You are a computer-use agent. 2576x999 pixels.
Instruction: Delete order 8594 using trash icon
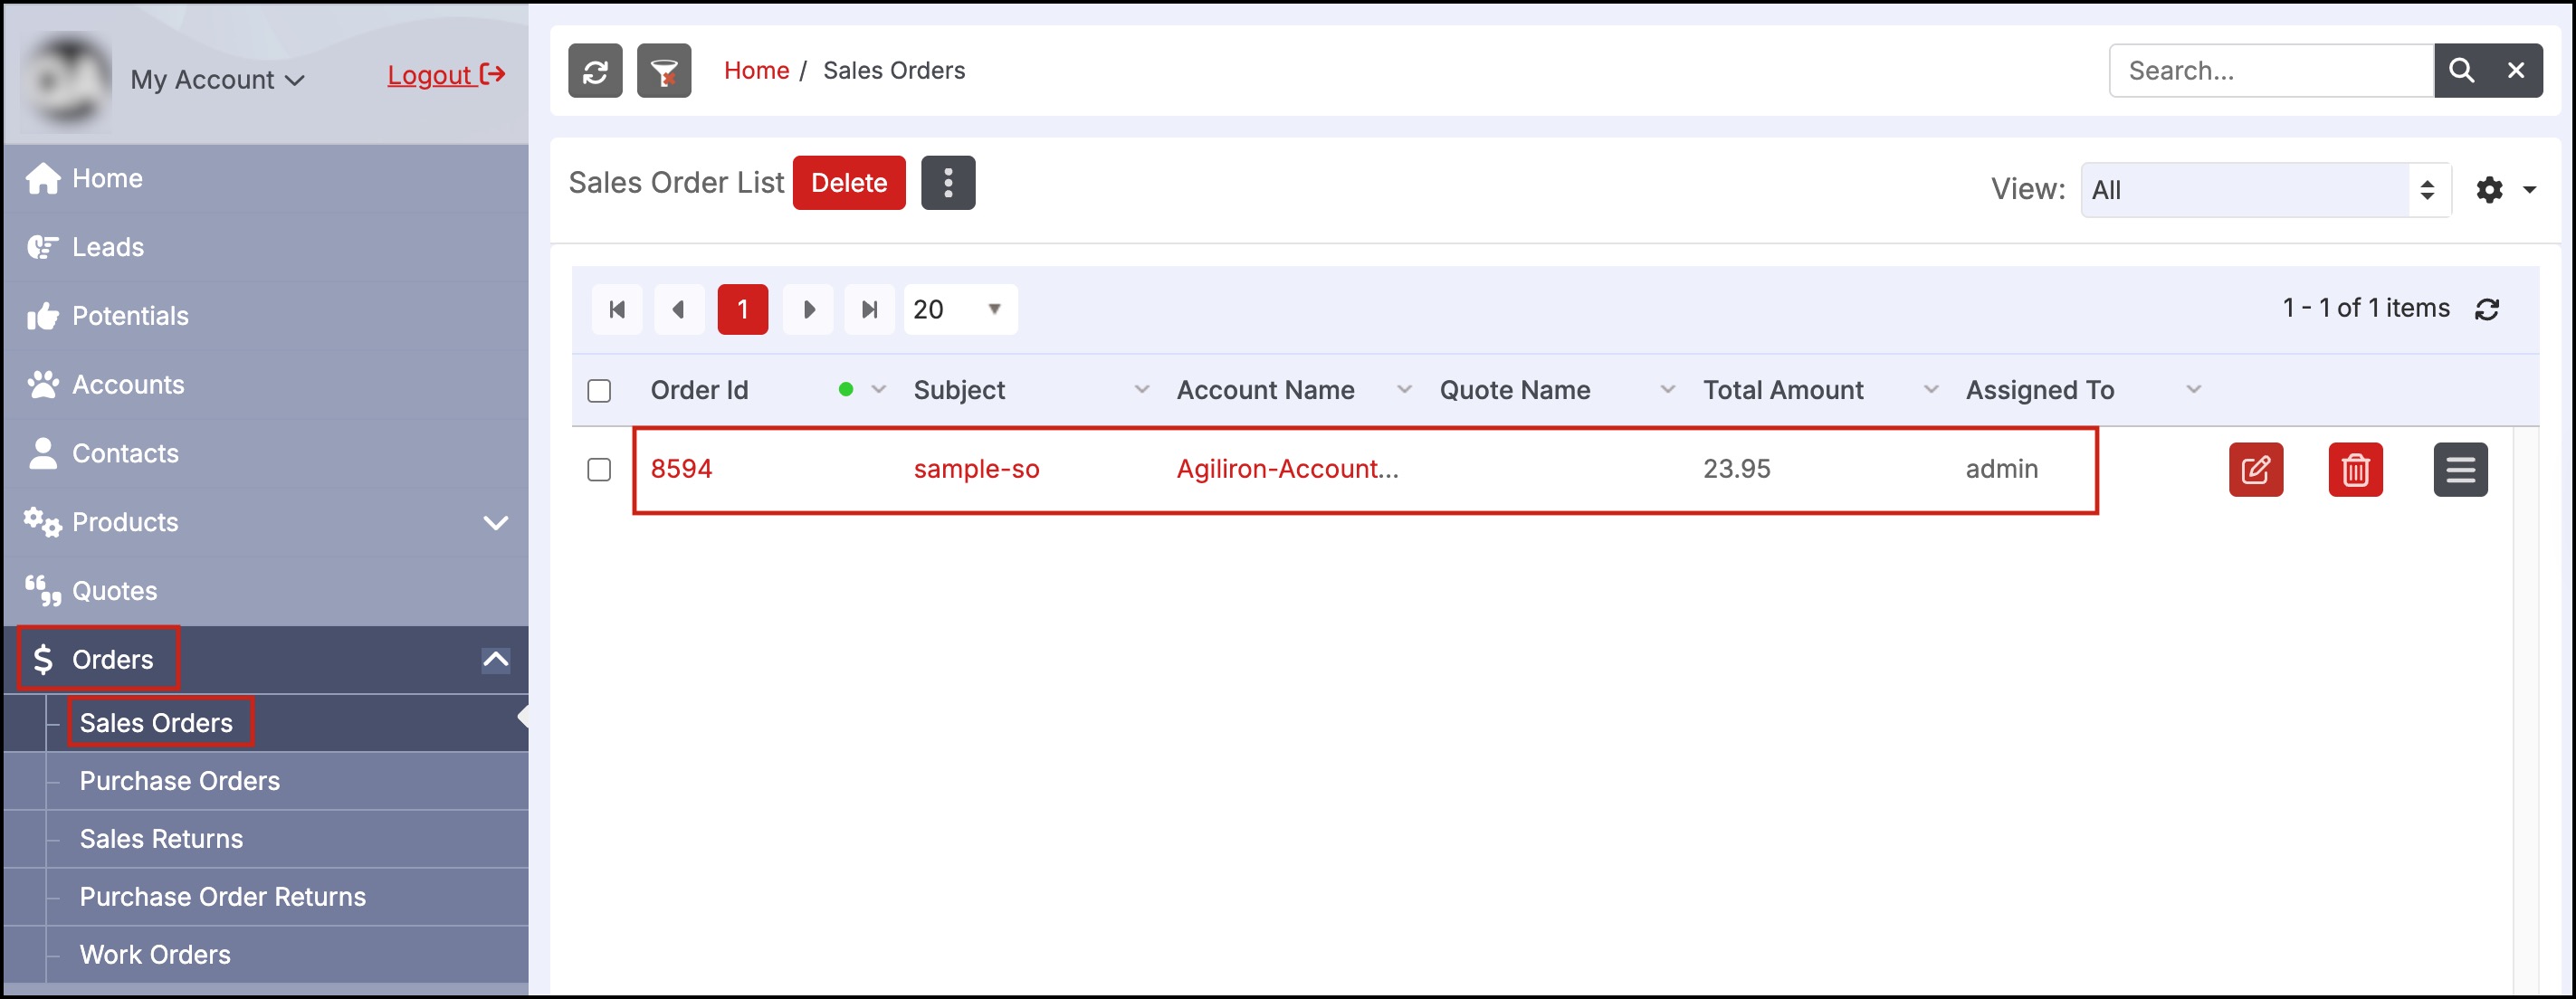click(x=2355, y=469)
